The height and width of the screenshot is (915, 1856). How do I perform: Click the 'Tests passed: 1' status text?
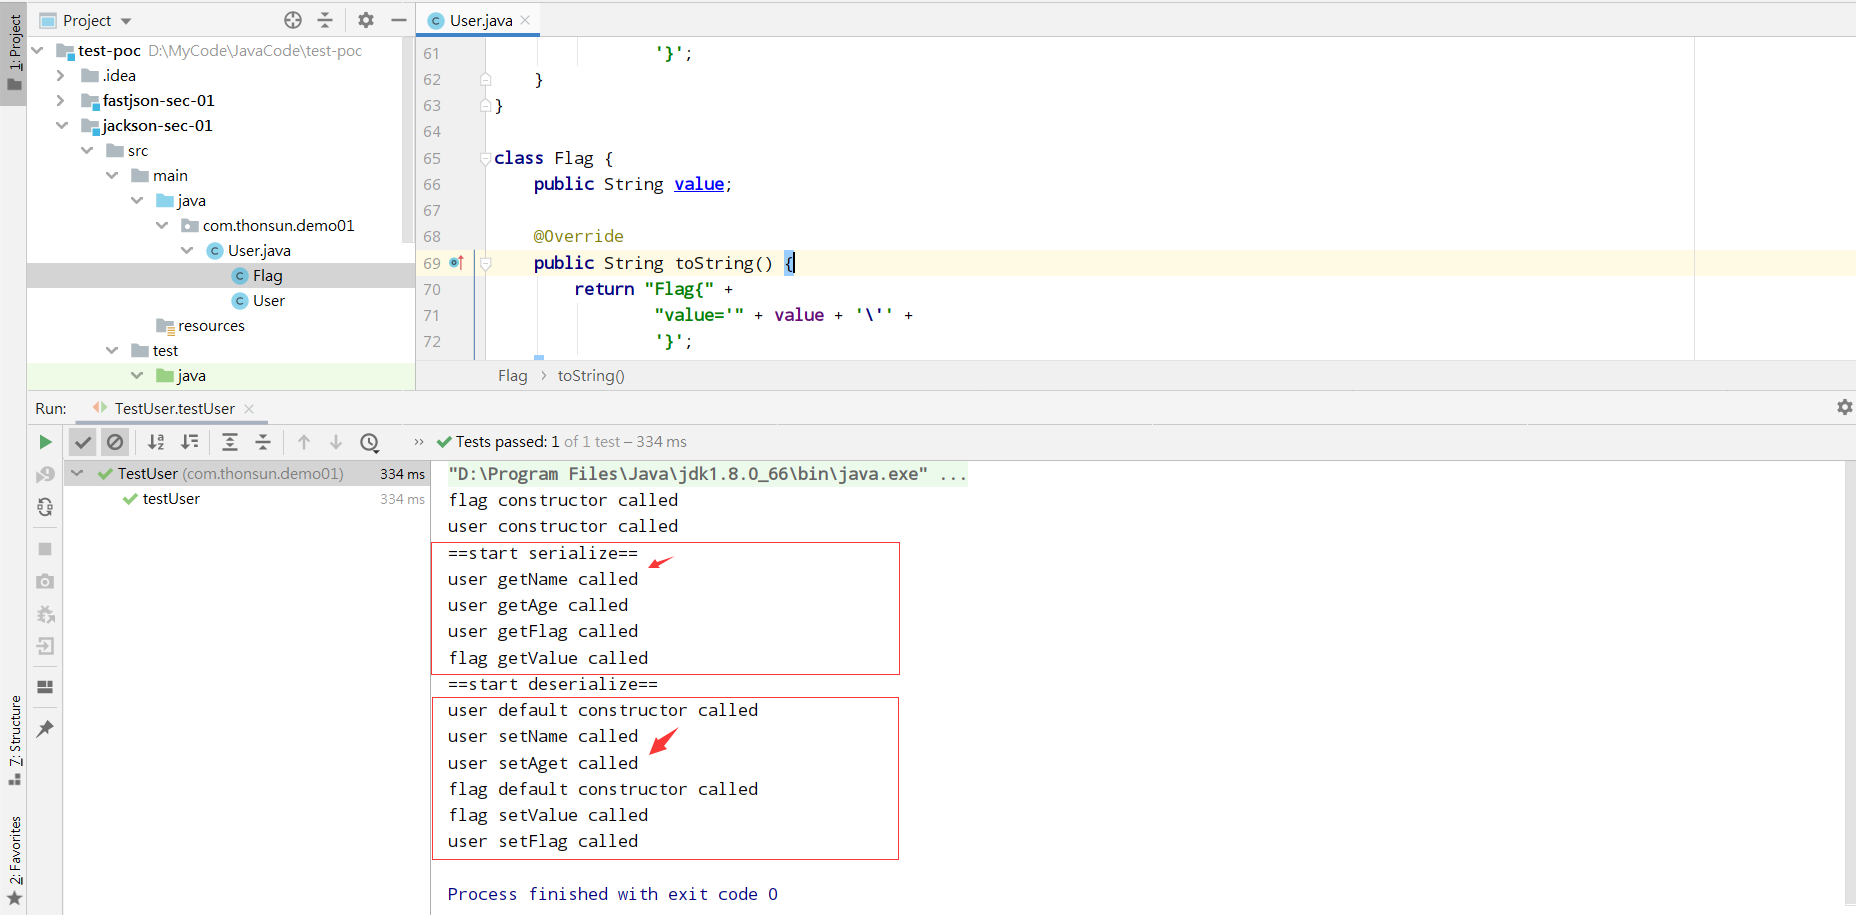click(507, 442)
